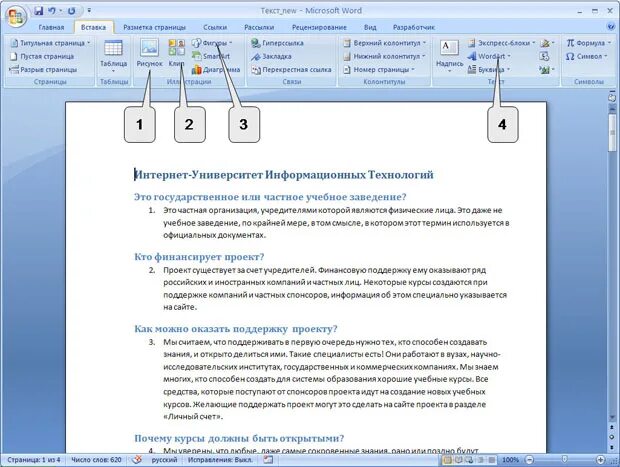
Task: Click the Страница: 1 из 4 indicator
Action: click(x=34, y=459)
